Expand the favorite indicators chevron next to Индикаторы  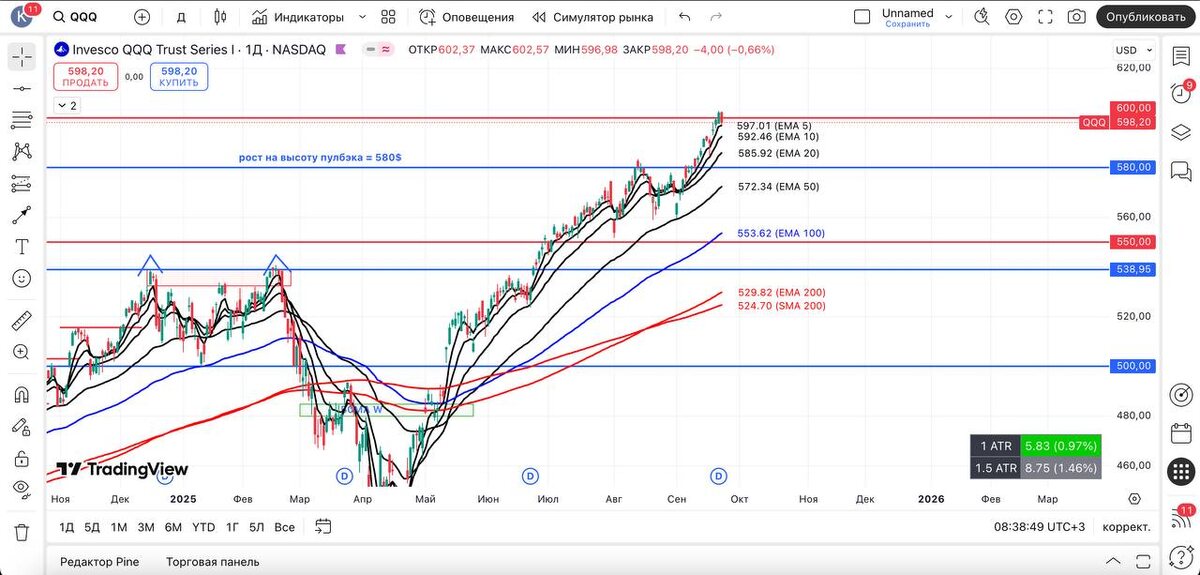362,17
